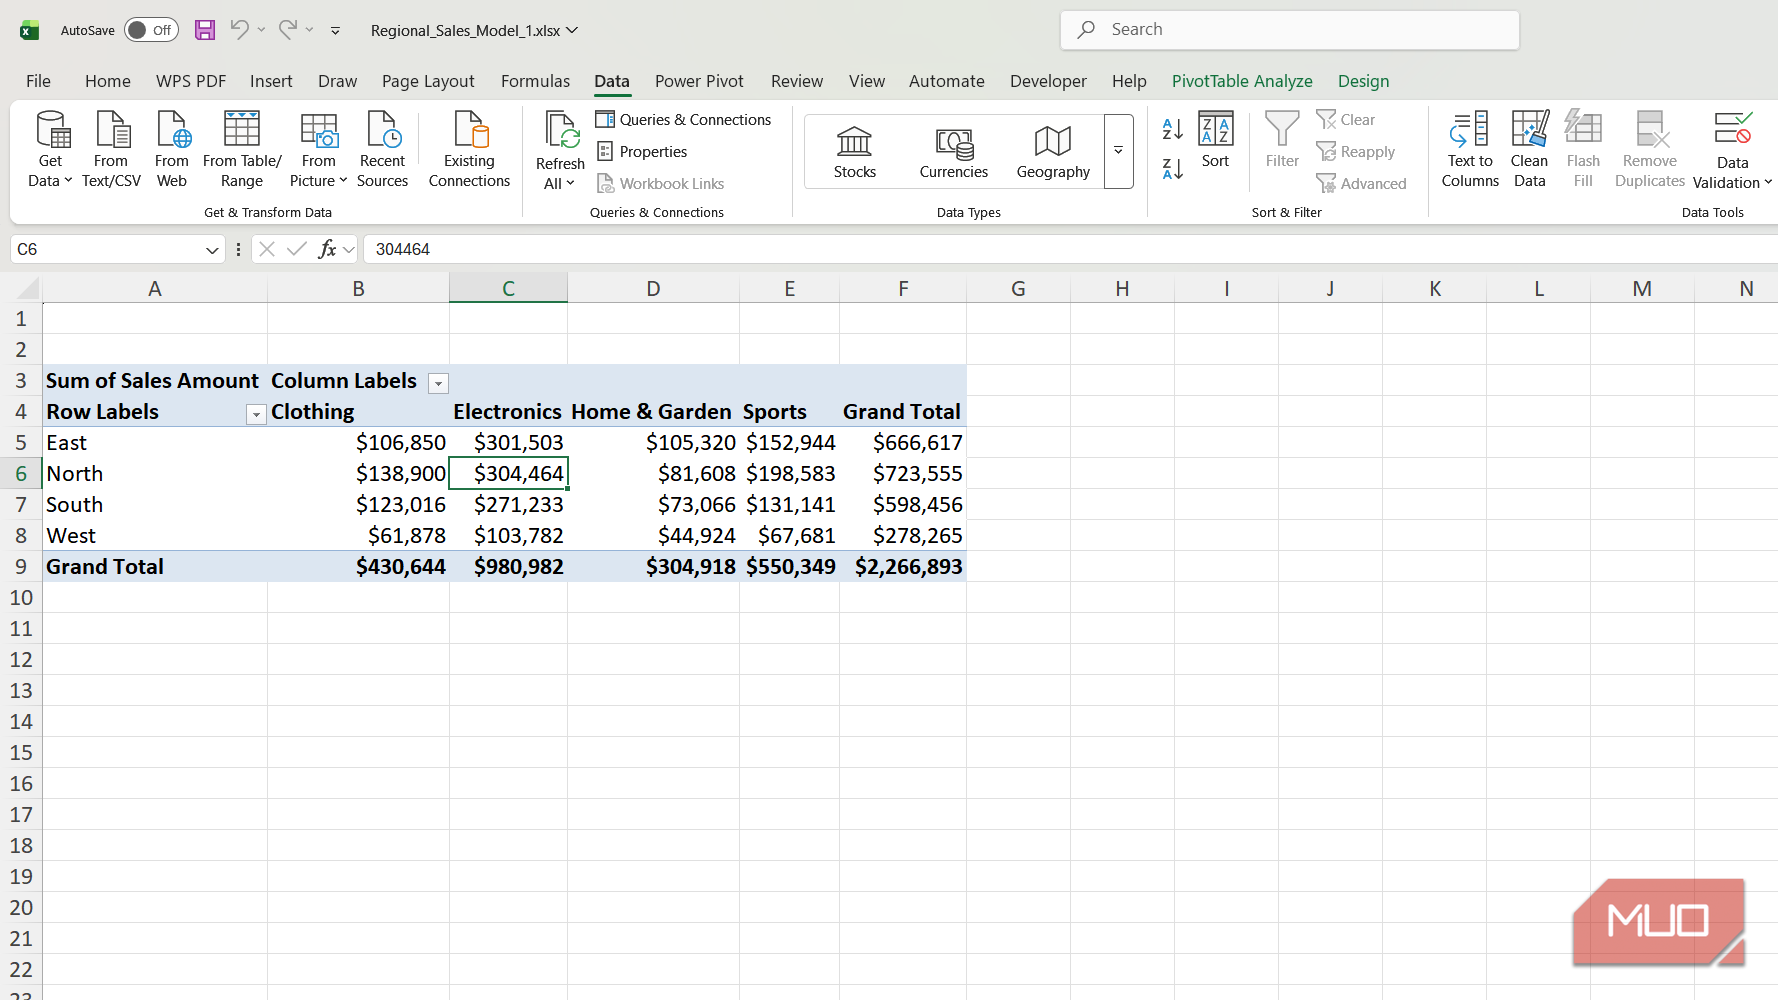Select the Sum of Sales Amount cell
1778x1000 pixels.
coord(155,381)
